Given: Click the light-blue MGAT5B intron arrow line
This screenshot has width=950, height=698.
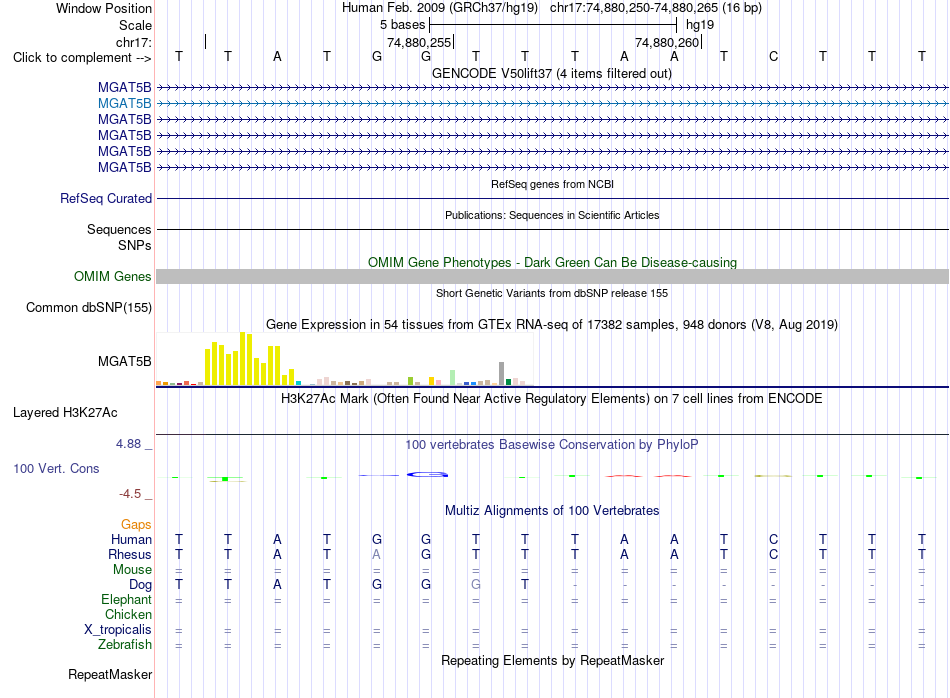Looking at the screenshot, I should coord(552,104).
